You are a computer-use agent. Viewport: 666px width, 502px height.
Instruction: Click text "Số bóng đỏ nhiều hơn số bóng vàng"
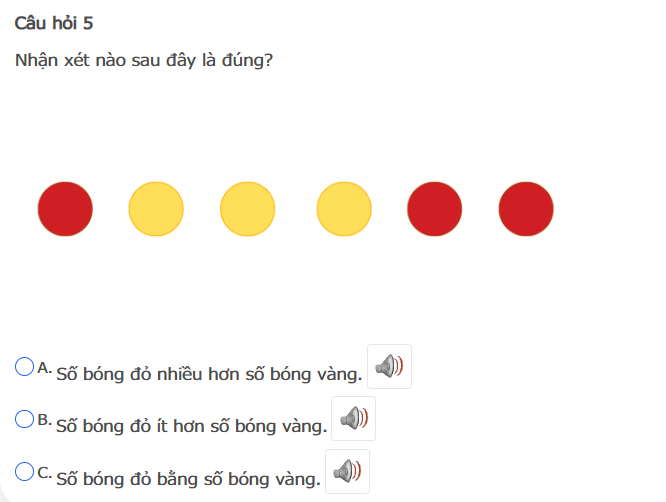(x=209, y=375)
